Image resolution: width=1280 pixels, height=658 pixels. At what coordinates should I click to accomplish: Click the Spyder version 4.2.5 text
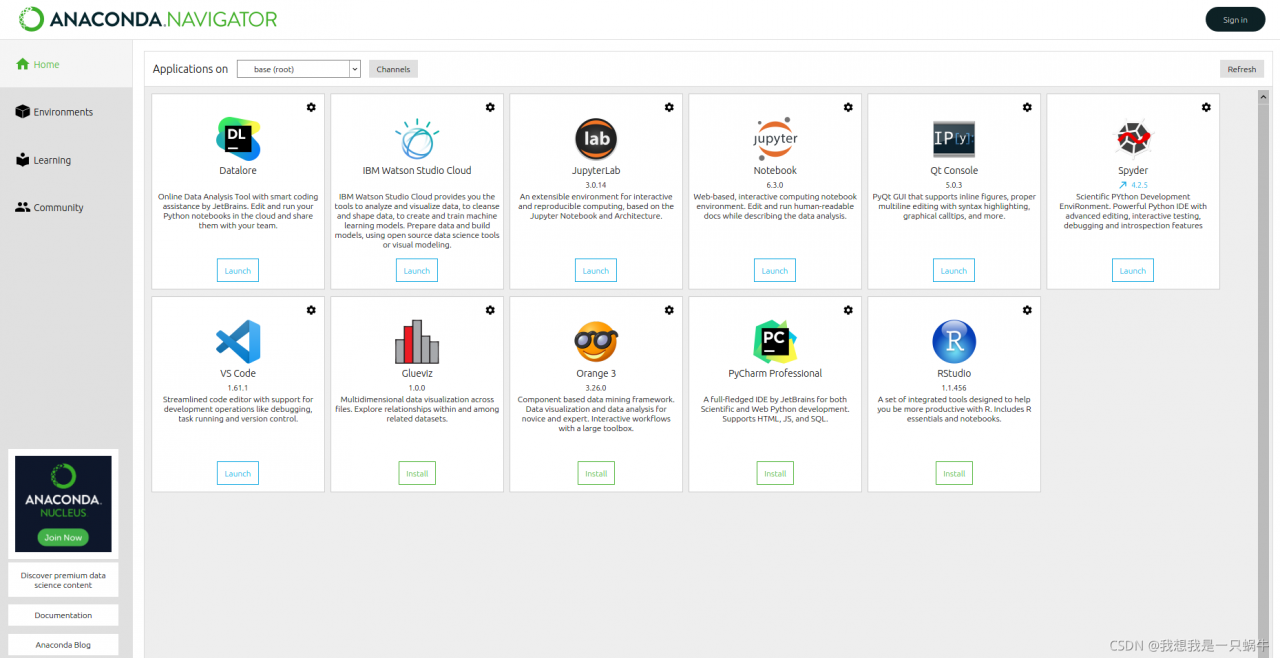tap(1140, 185)
